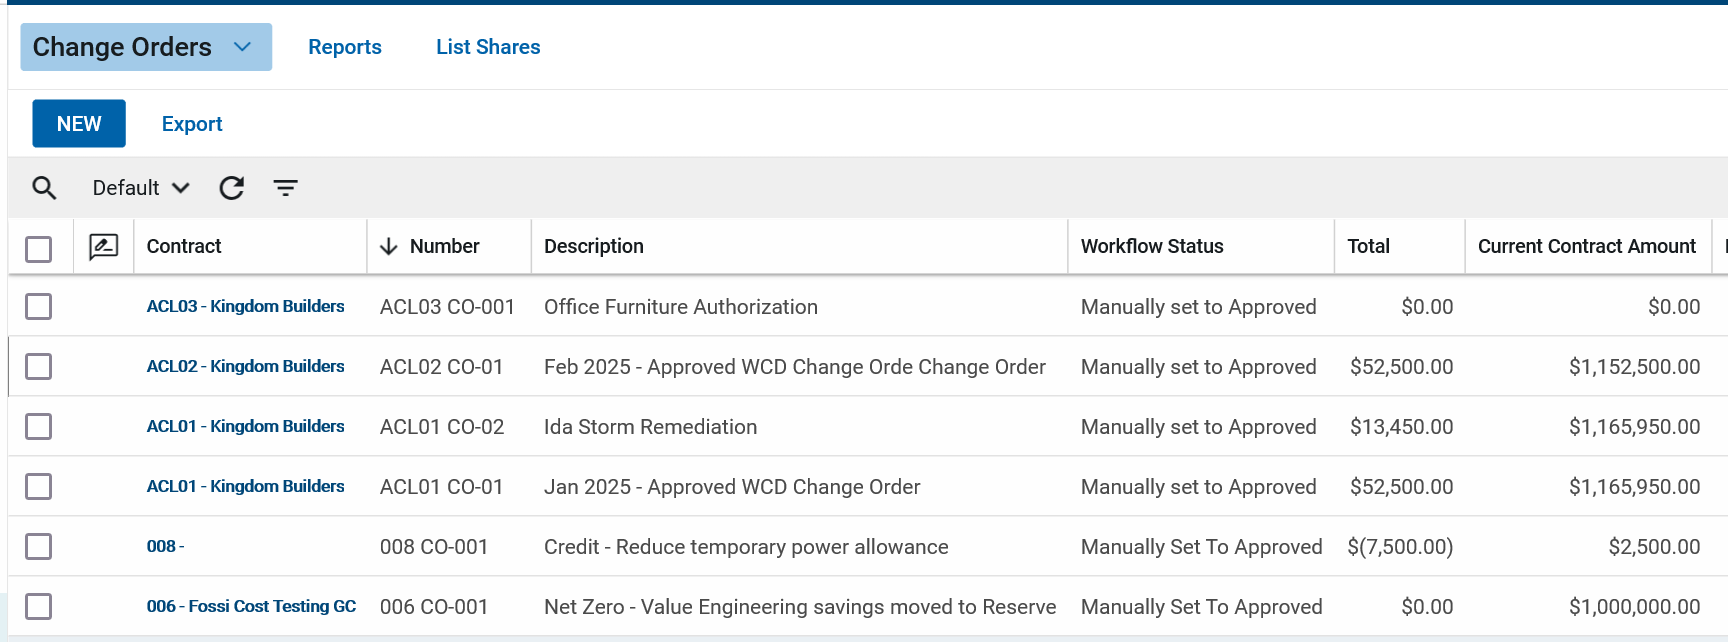Open the filter lines icon
Viewport: 1728px width, 642px height.
286,188
